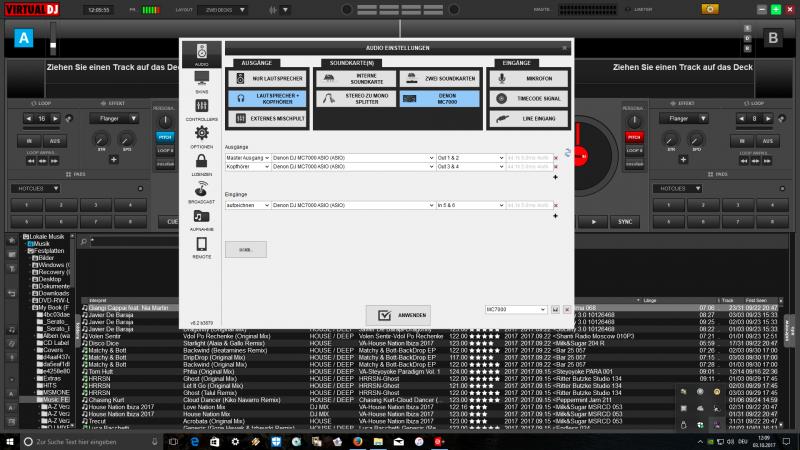
Task: Open aufzeichnen input type dropdown
Action: coord(247,206)
